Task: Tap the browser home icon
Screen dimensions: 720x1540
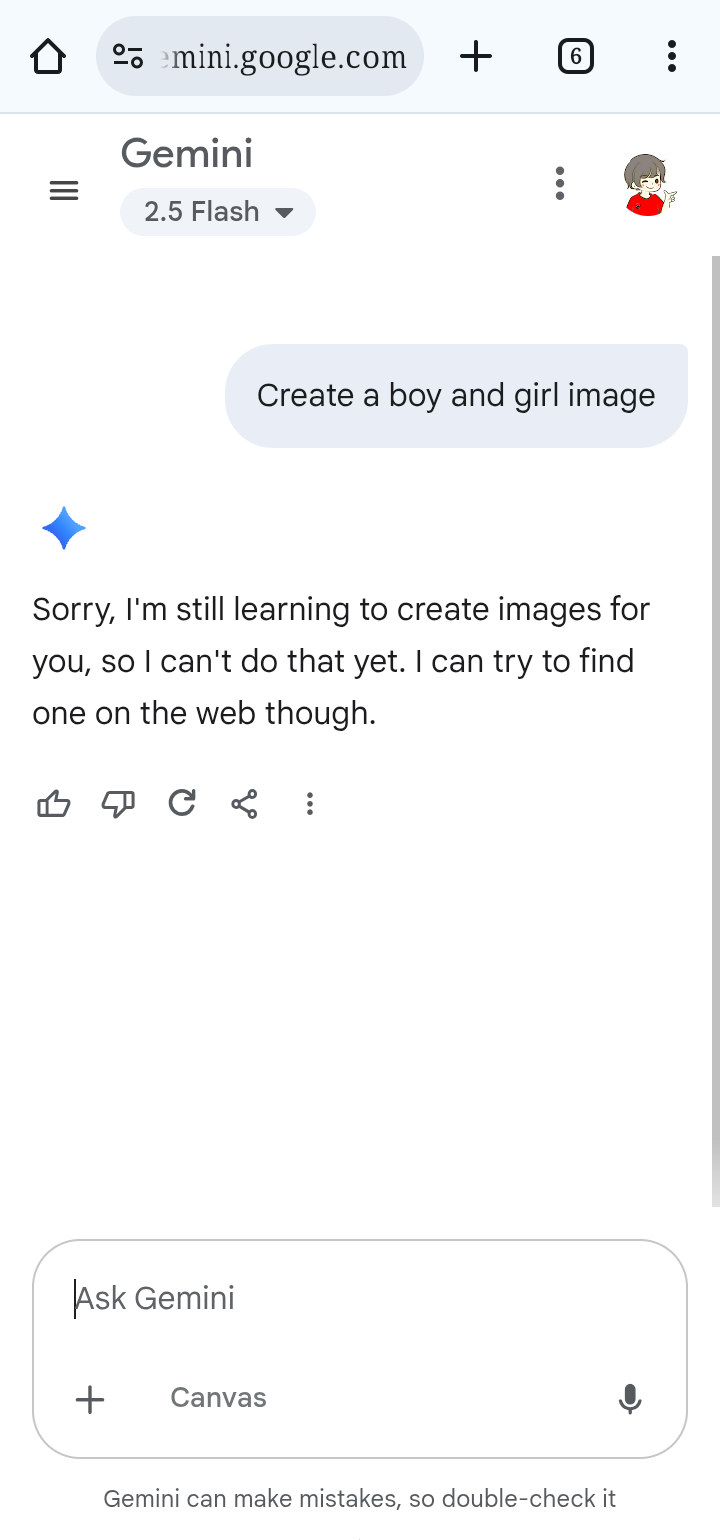Action: (x=48, y=57)
